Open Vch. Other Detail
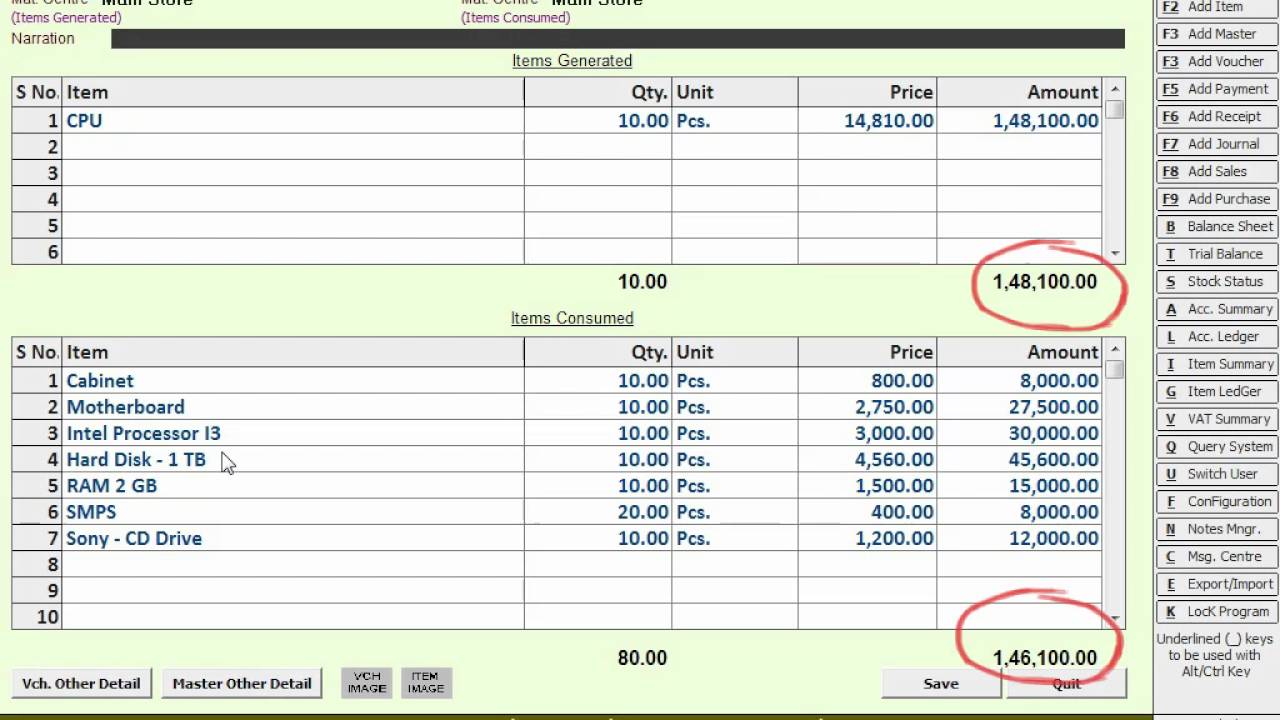1280x720 pixels. pyautogui.click(x=81, y=684)
